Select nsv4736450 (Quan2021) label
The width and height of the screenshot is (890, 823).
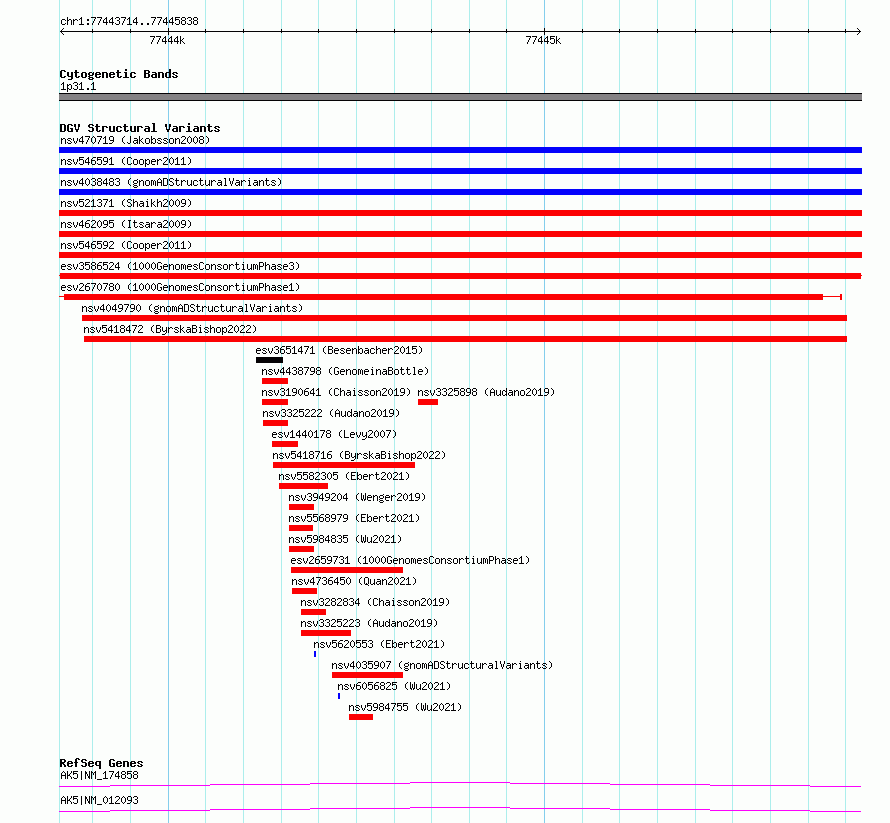[354, 581]
